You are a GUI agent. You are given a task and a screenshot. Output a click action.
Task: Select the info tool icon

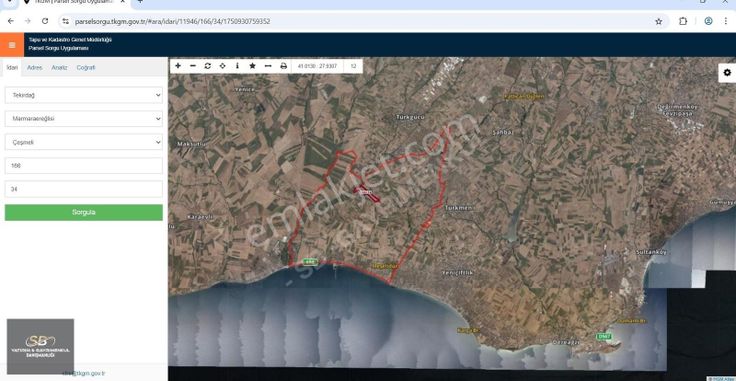[x=237, y=66]
